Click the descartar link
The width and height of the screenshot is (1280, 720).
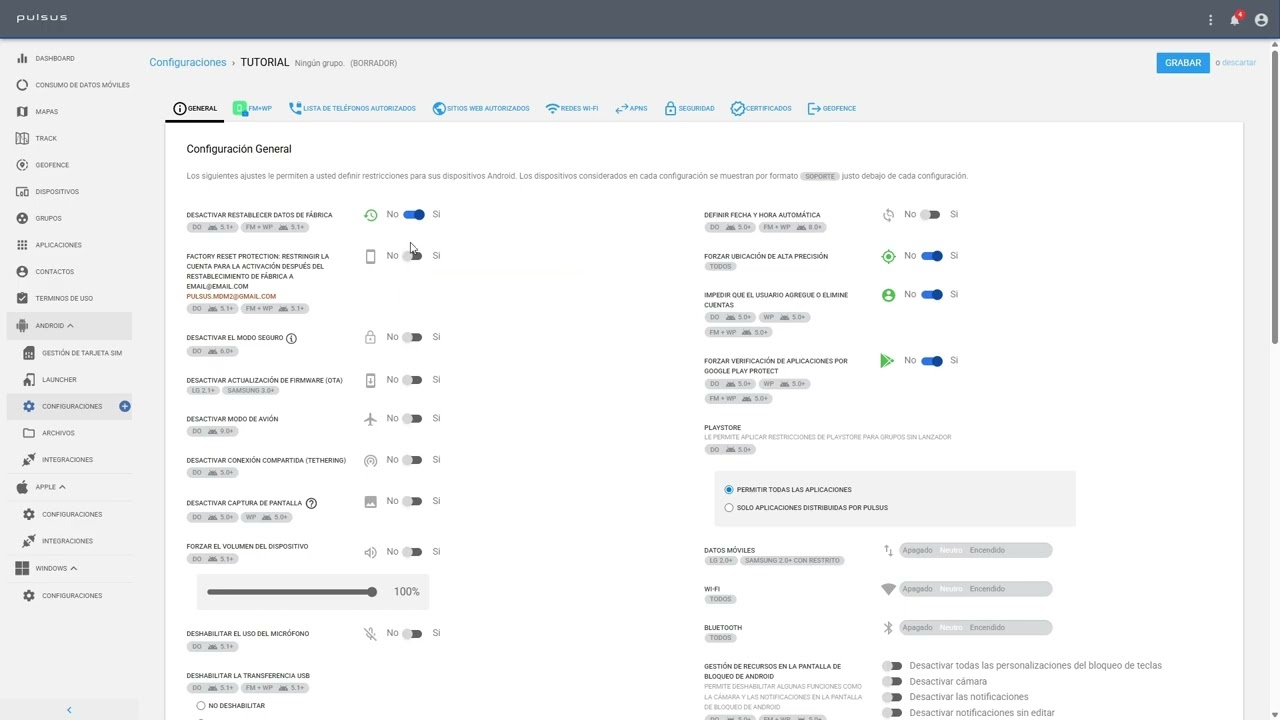tap(1239, 62)
